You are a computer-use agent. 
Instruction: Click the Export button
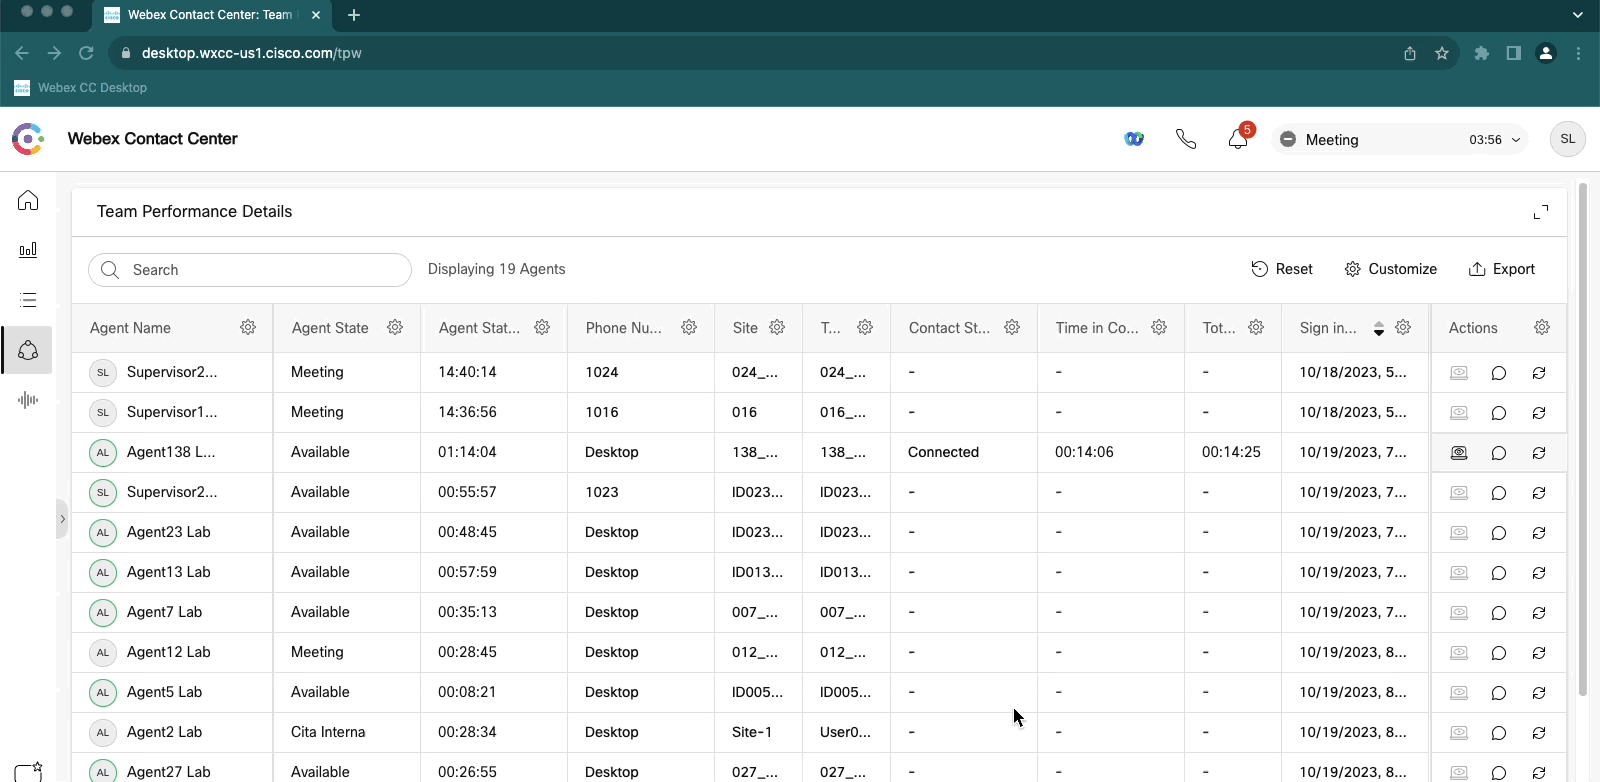pyautogui.click(x=1502, y=269)
